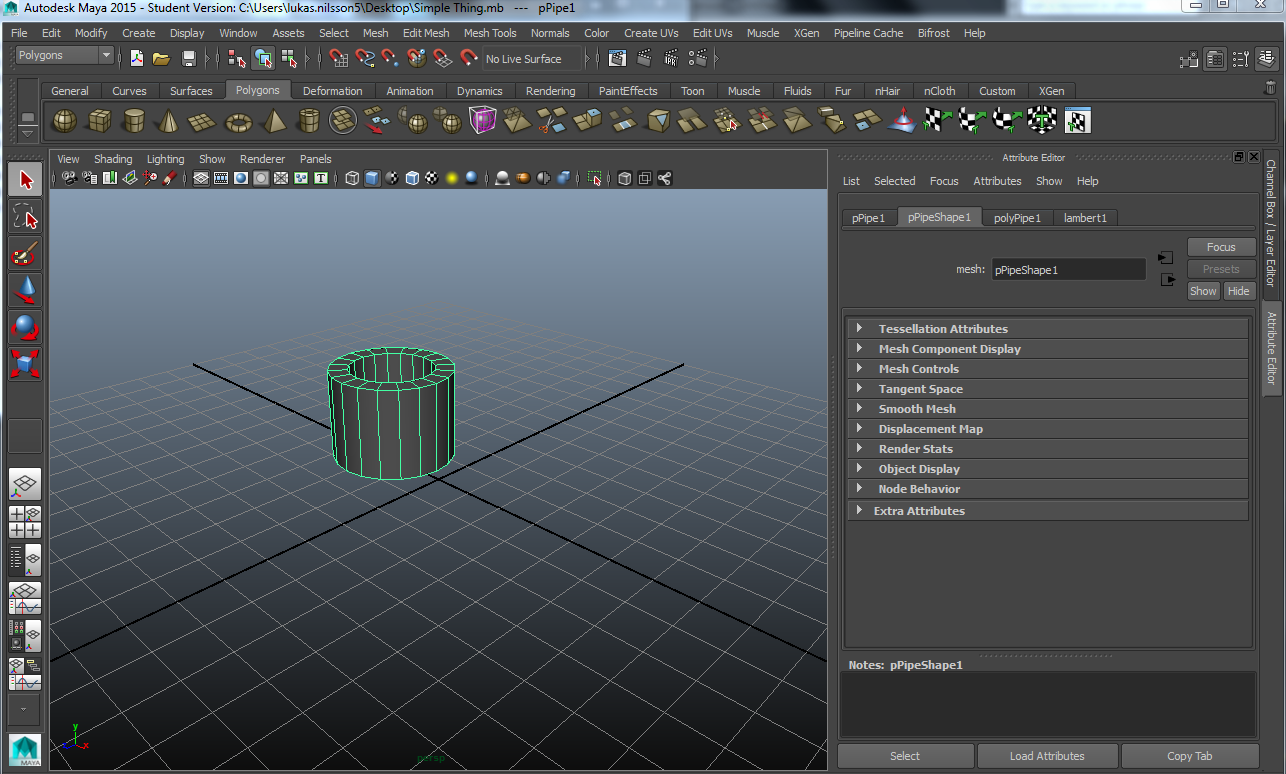The height and width of the screenshot is (774, 1286).
Task: Click the scissors polygon shelf icon
Action: (x=550, y=121)
